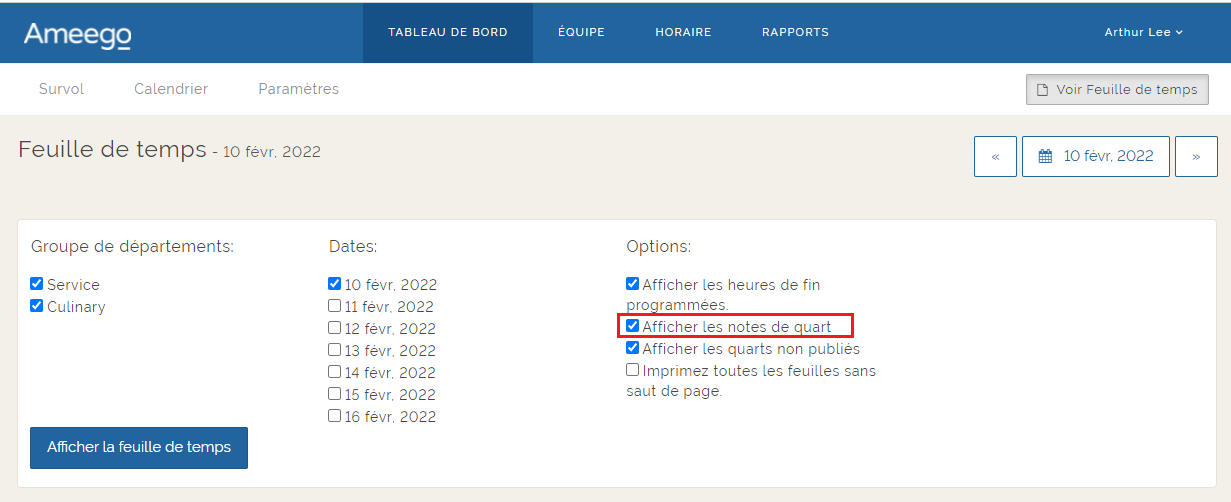Go to previous date with « button

point(995,157)
